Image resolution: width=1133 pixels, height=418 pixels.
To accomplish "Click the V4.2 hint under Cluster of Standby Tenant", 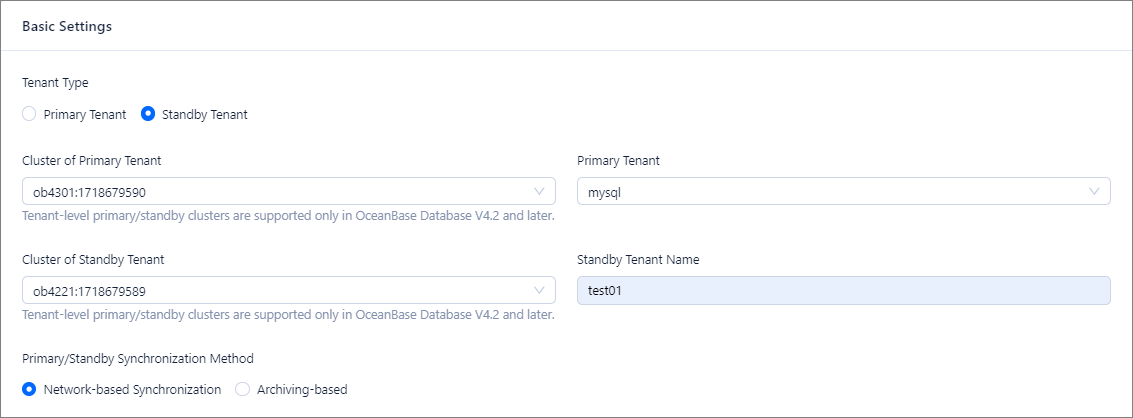I will click(x=288, y=314).
